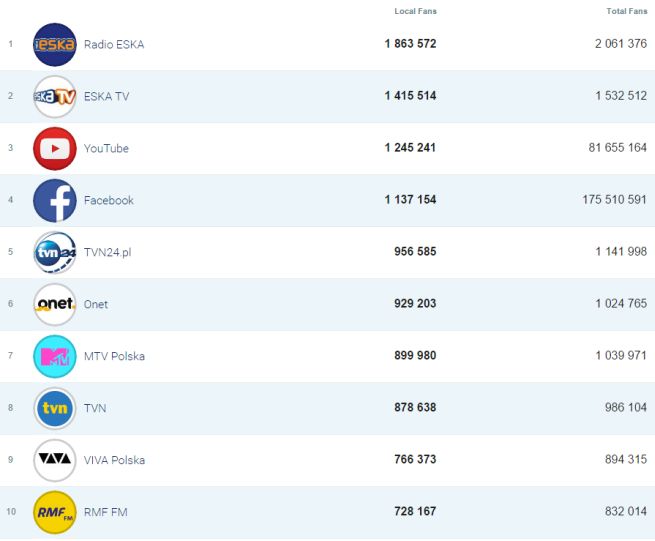Open the VIVA Polska name link
The image size is (655, 541).
114,461
